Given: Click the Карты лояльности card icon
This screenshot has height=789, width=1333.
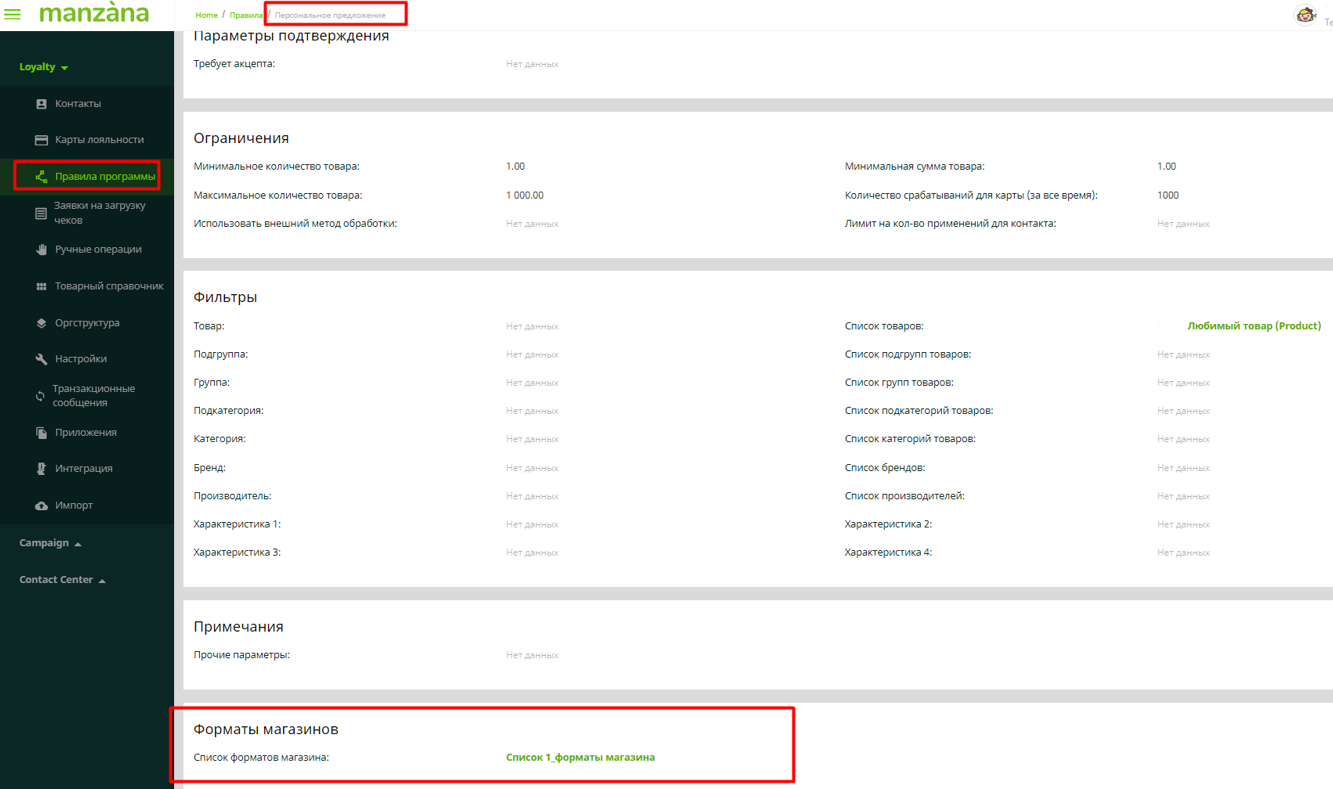Looking at the screenshot, I should click(41, 140).
